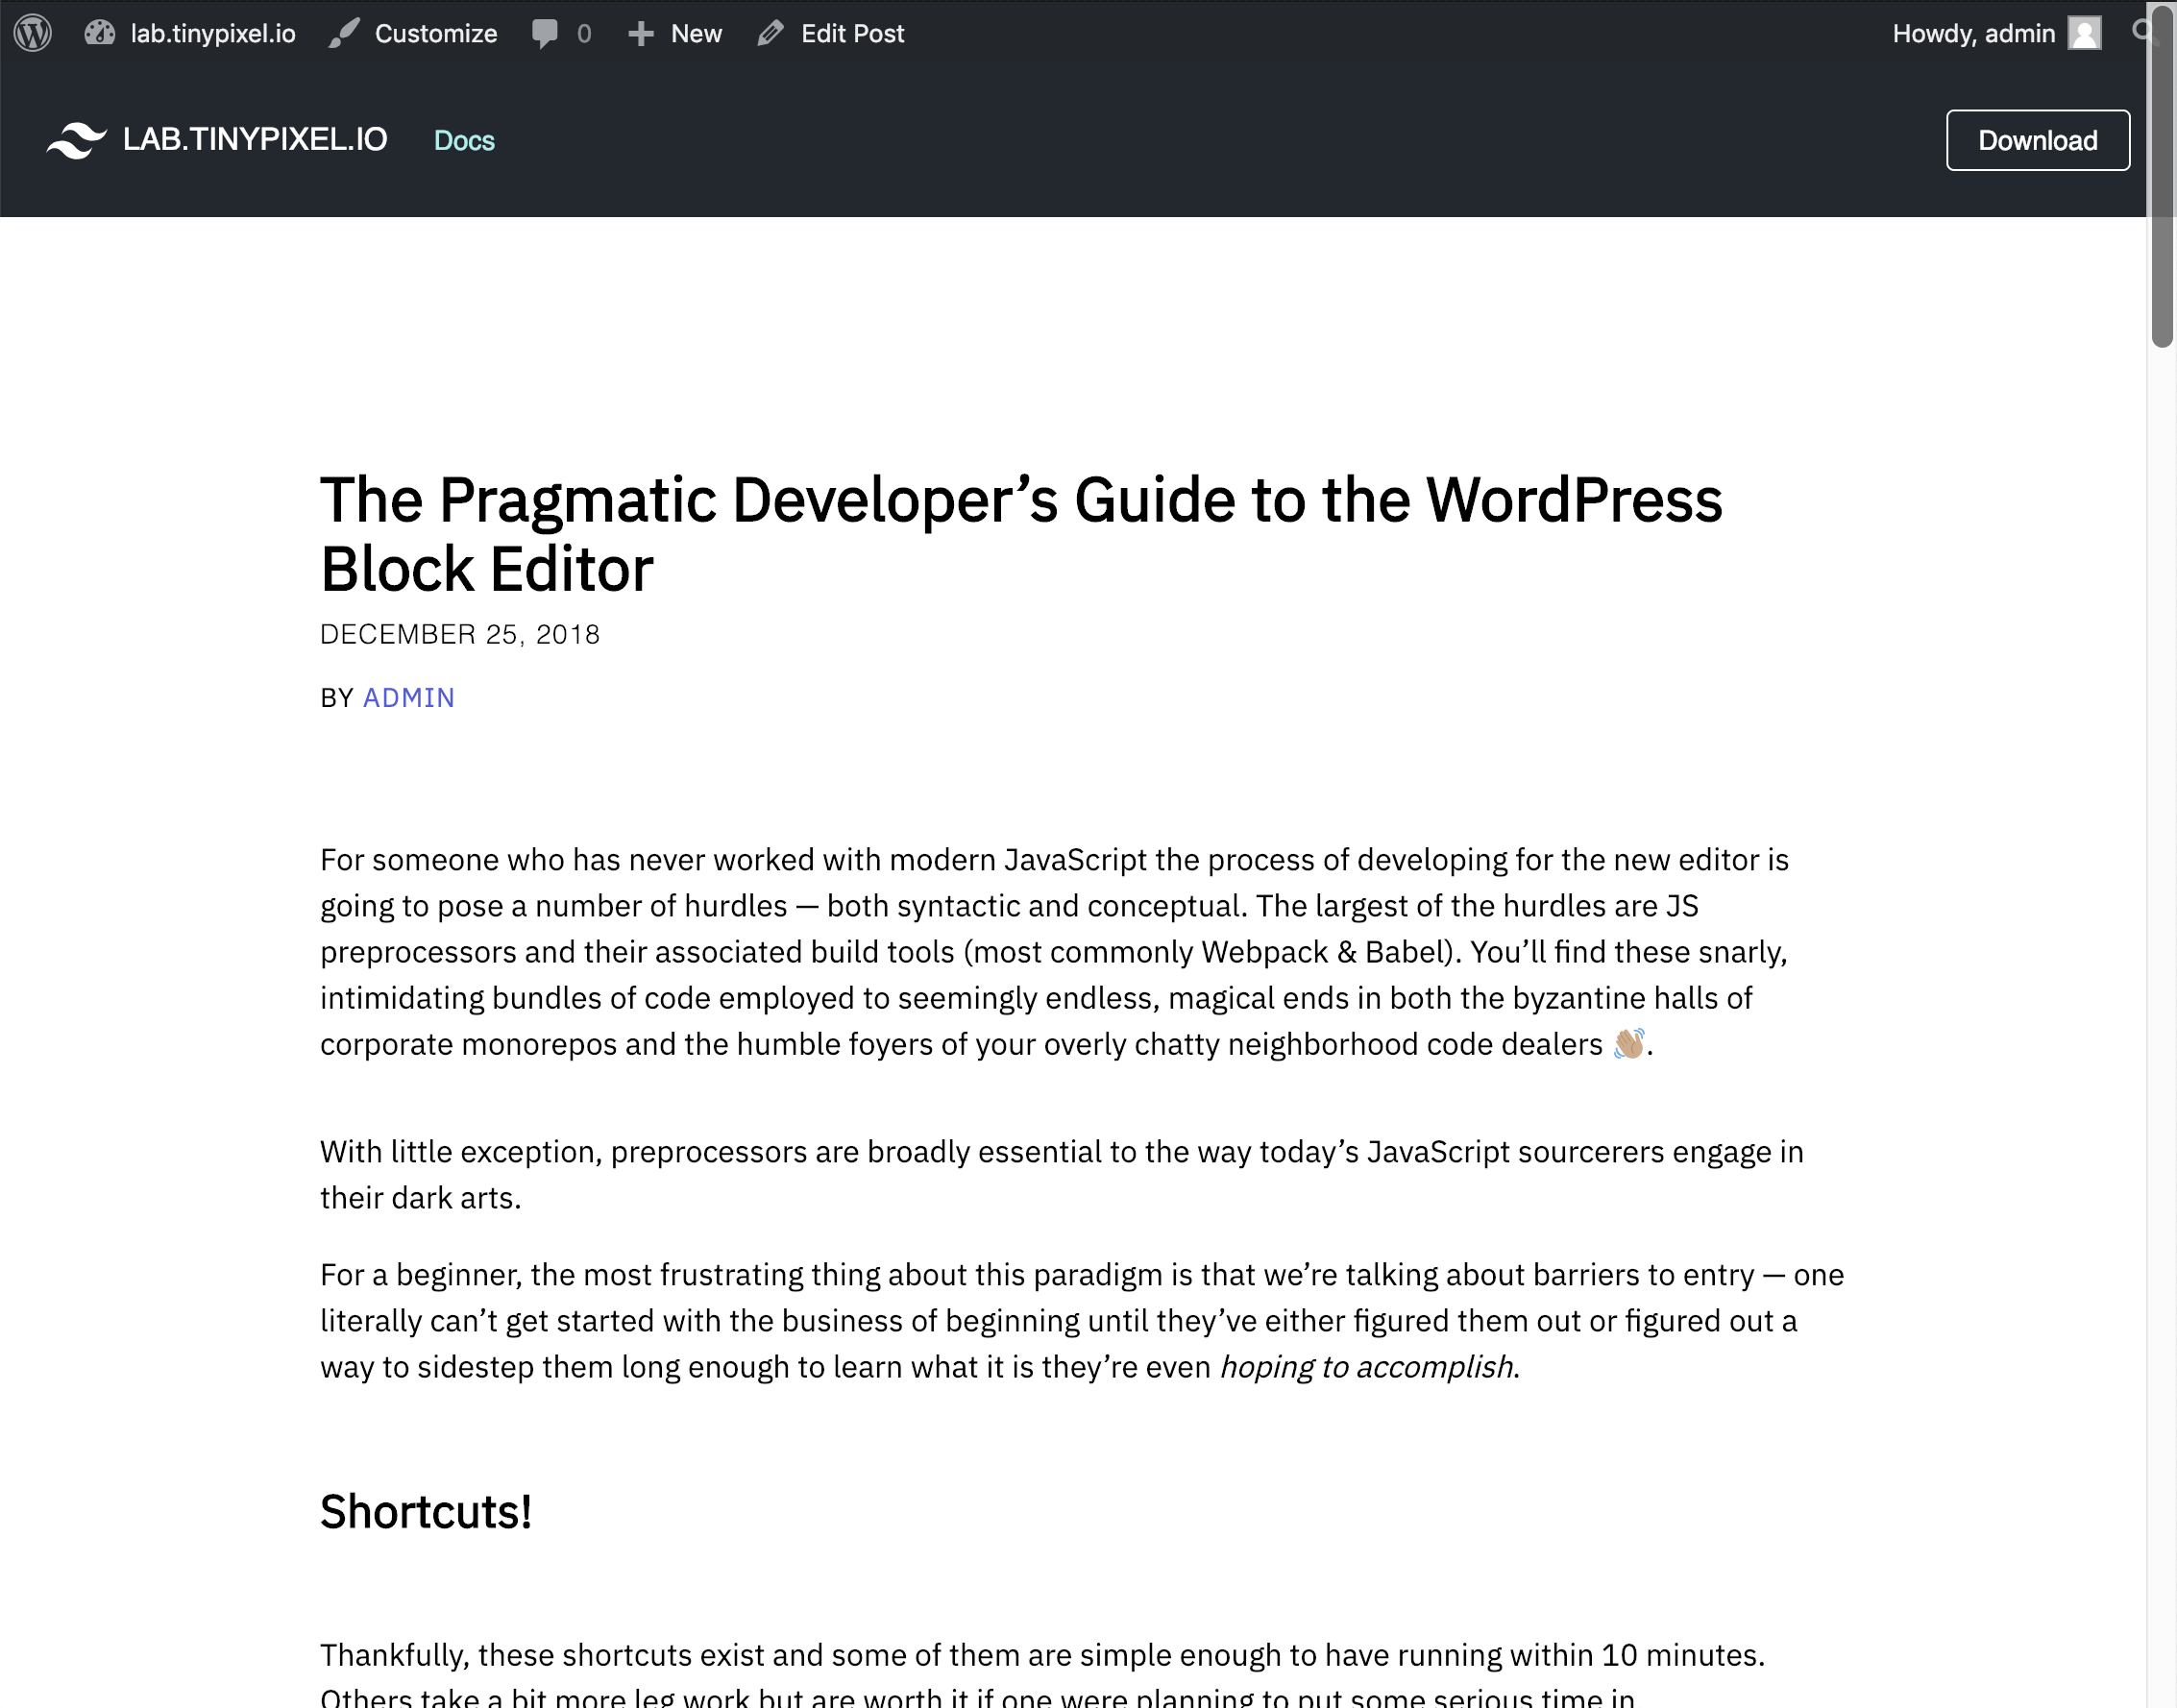Open the ADMIN author link
The width and height of the screenshot is (2177, 1708).
[408, 697]
